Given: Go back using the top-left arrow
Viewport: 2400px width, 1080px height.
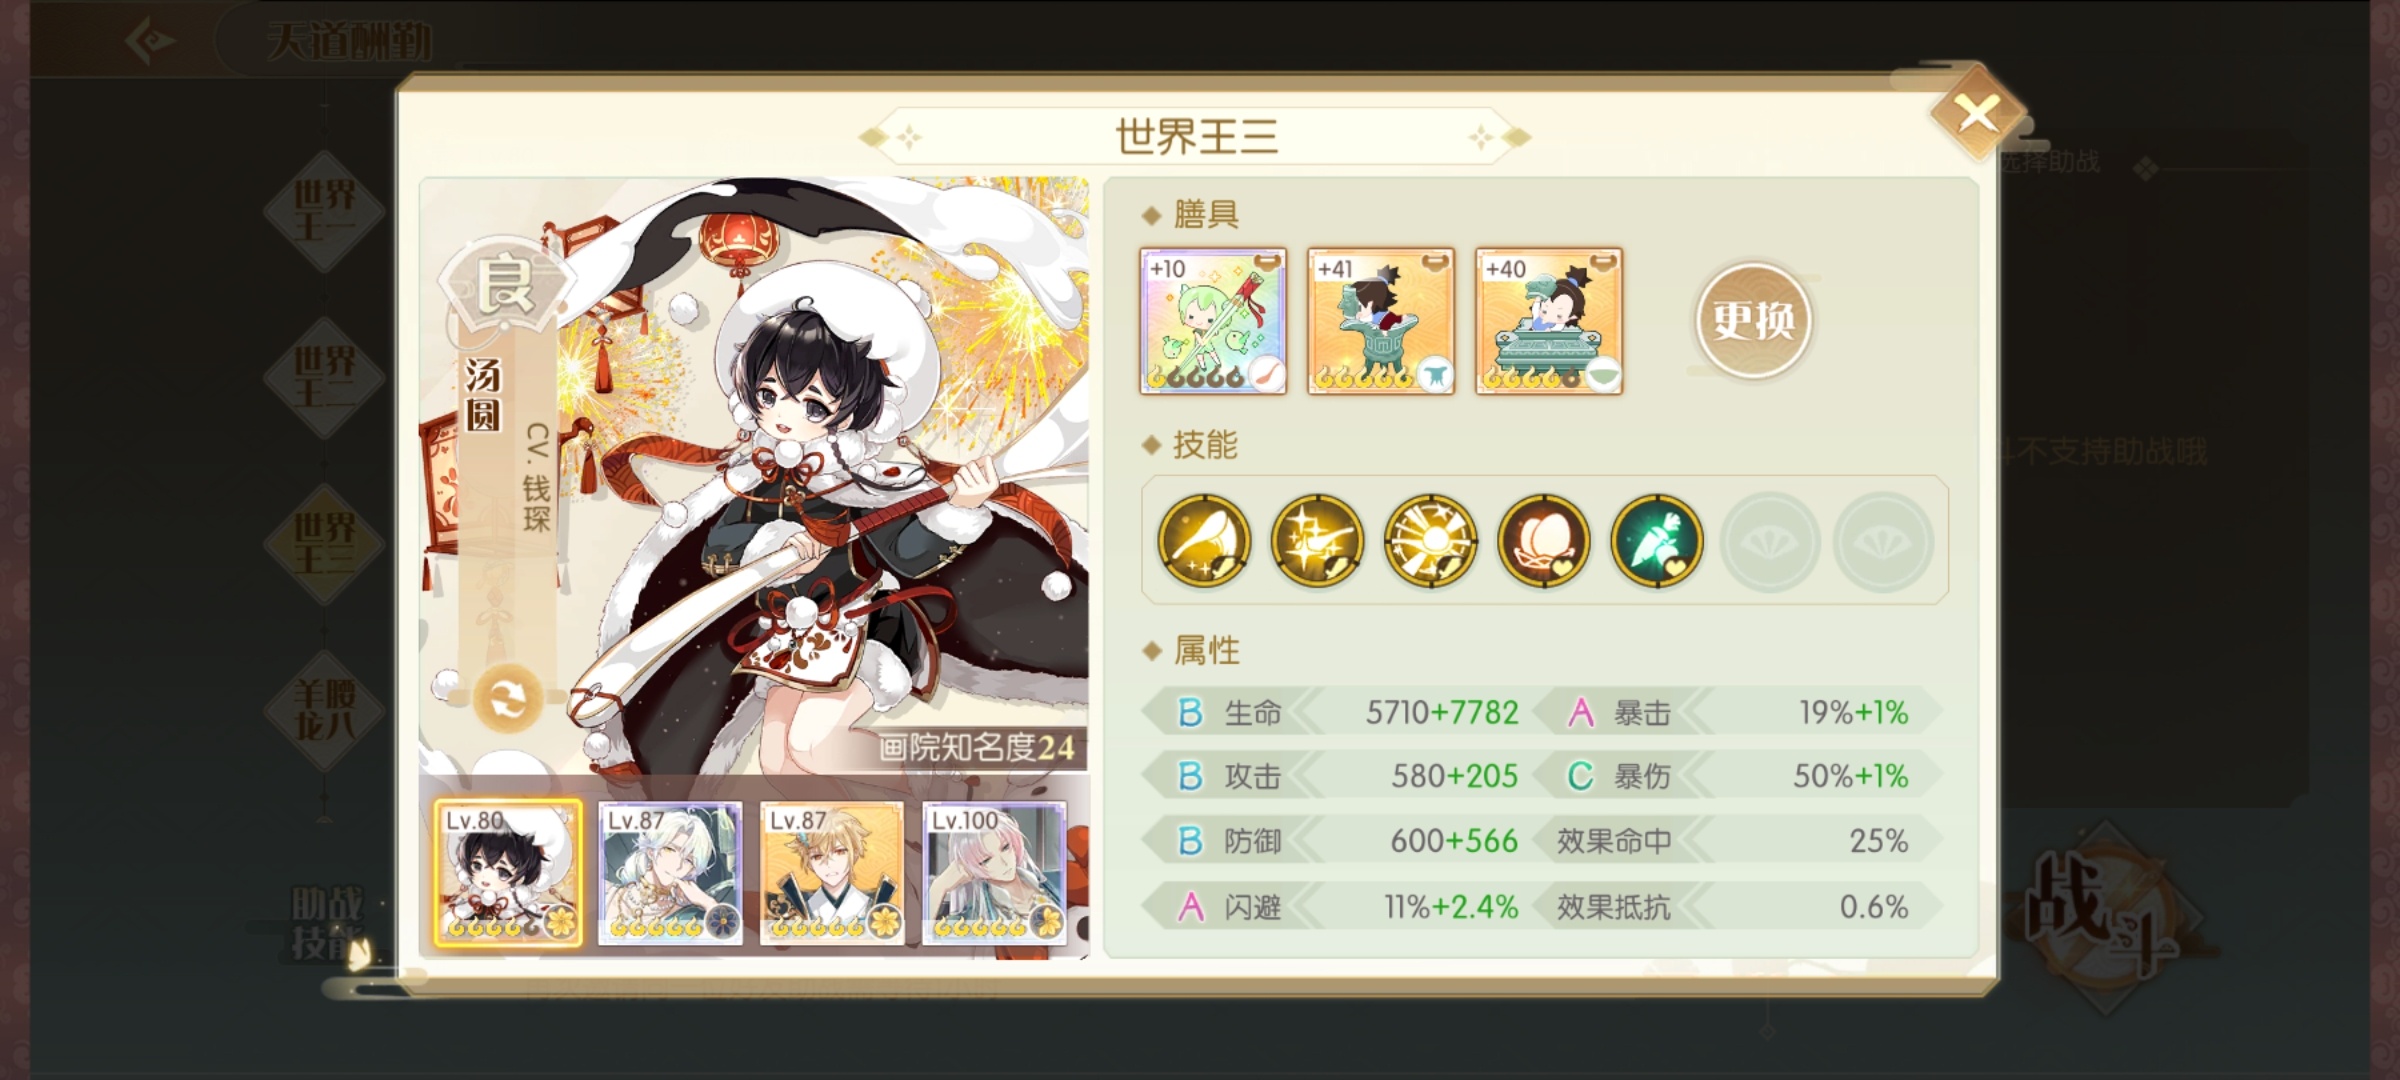Looking at the screenshot, I should coord(150,41).
